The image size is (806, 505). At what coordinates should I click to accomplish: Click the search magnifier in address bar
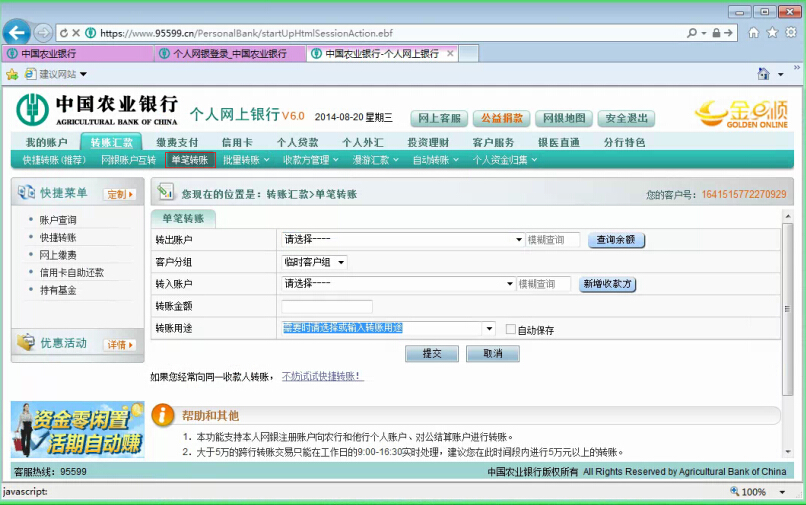pos(692,33)
